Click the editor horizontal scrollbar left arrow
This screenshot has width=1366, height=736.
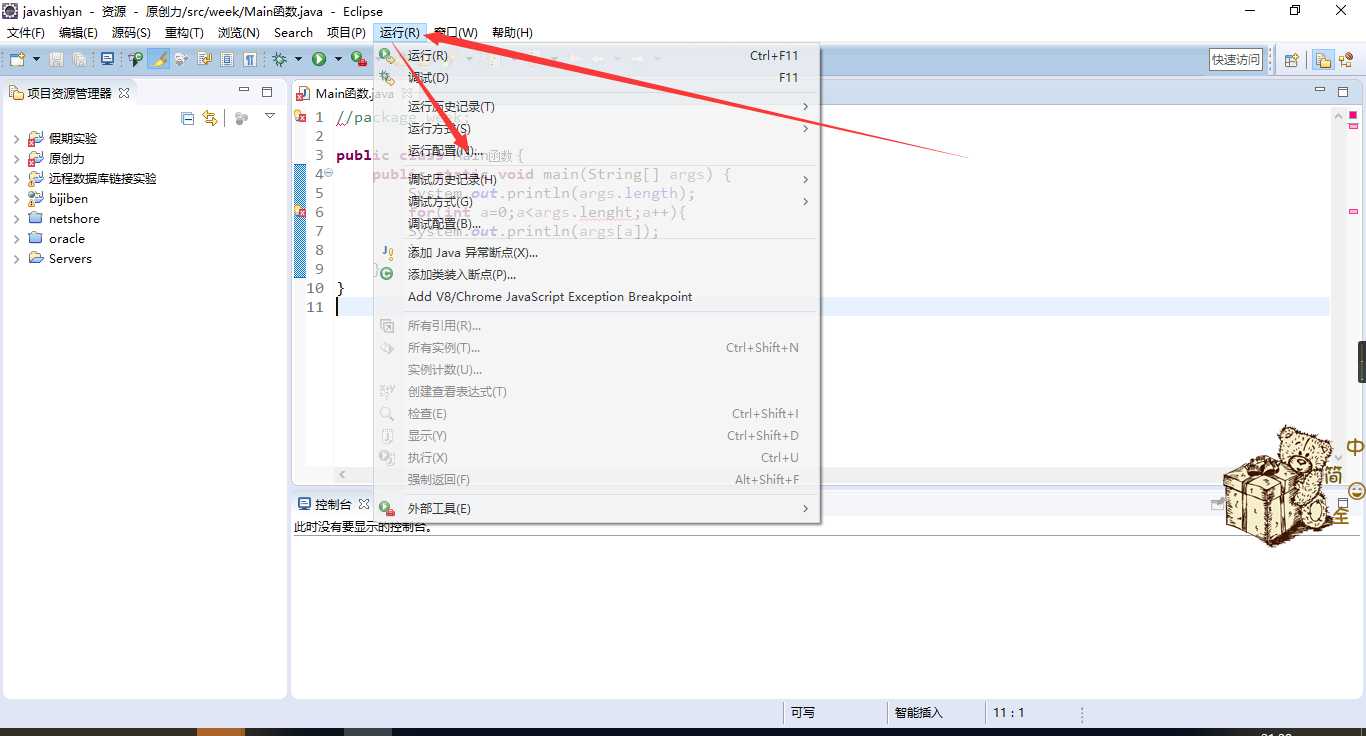[342, 474]
